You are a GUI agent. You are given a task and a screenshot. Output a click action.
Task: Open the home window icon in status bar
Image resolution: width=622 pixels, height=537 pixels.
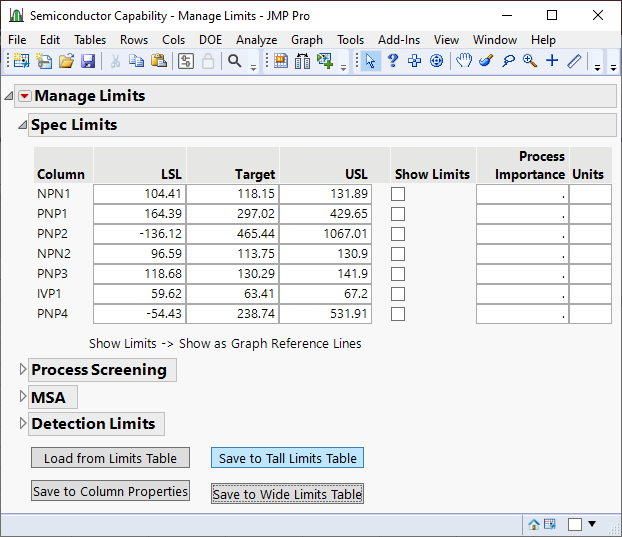[534, 524]
